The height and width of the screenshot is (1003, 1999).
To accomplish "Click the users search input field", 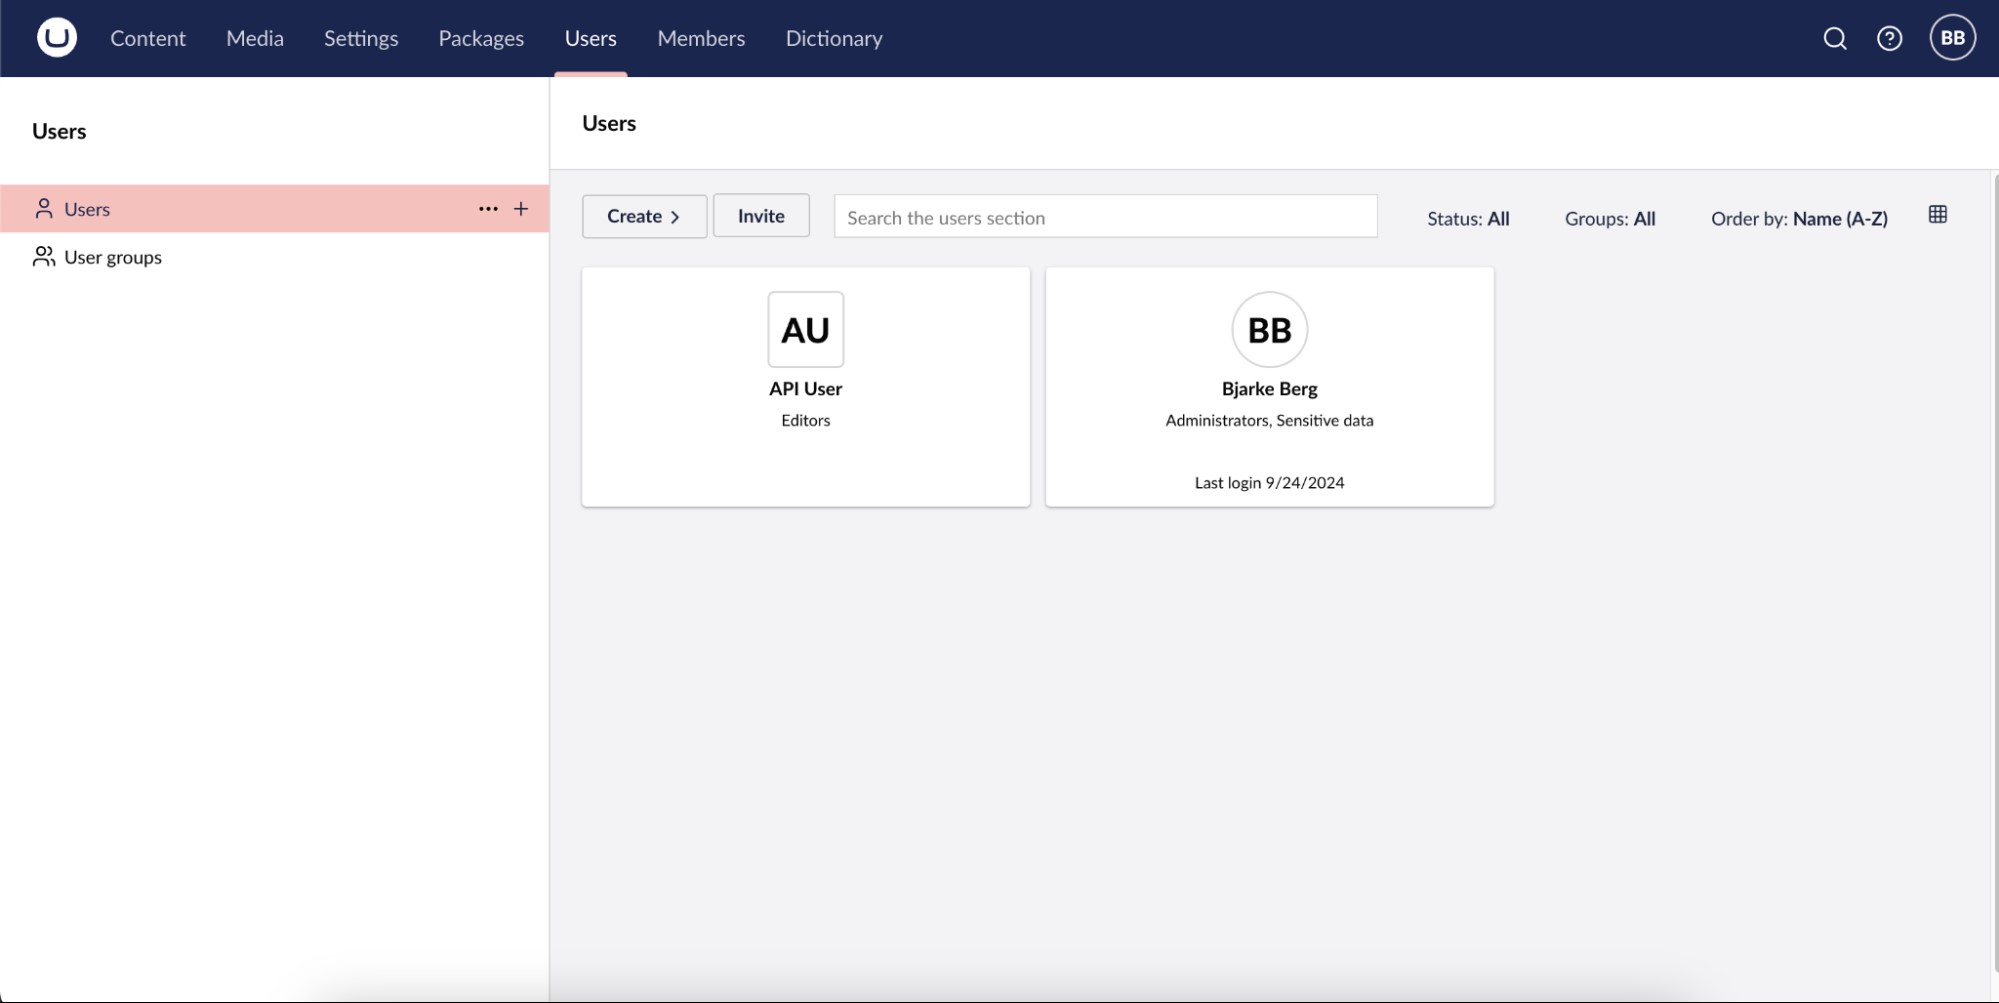I will pyautogui.click(x=1105, y=216).
